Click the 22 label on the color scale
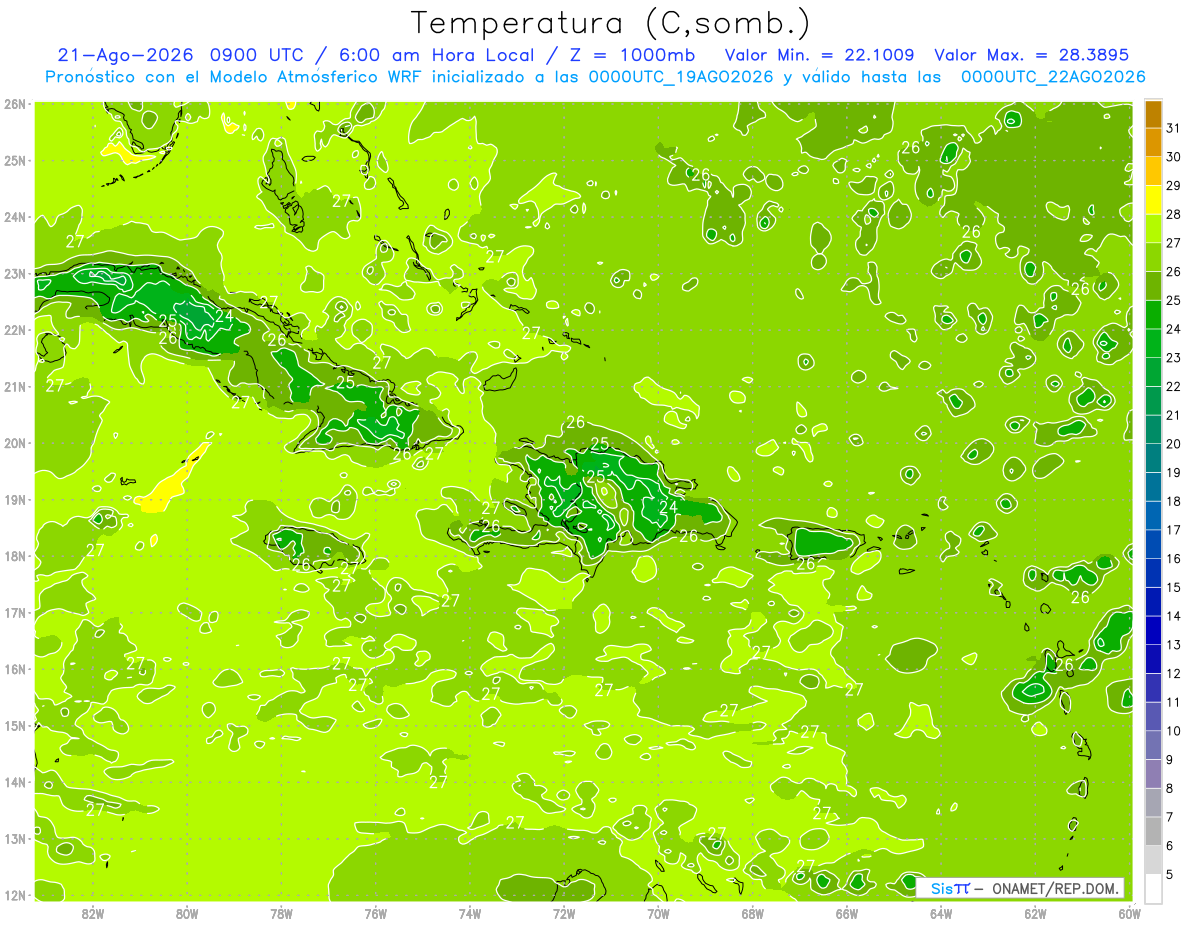Image resolution: width=1200 pixels, height=927 pixels. (x=1174, y=386)
